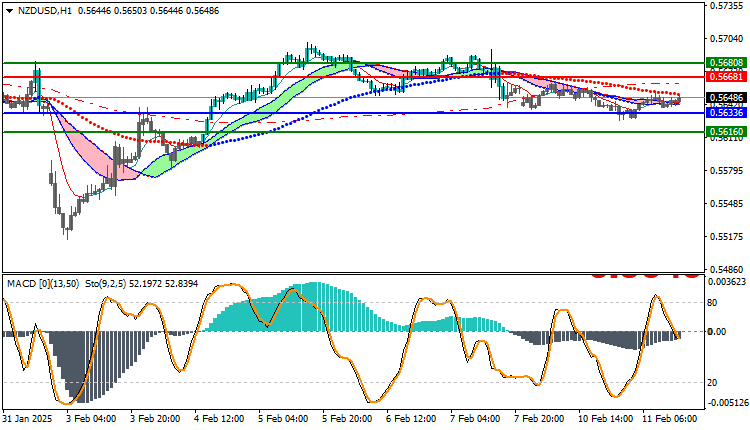This screenshot has width=750, height=430.
Task: Open the chart menu triangle beside NZDUSD,H1
Action: [10, 11]
